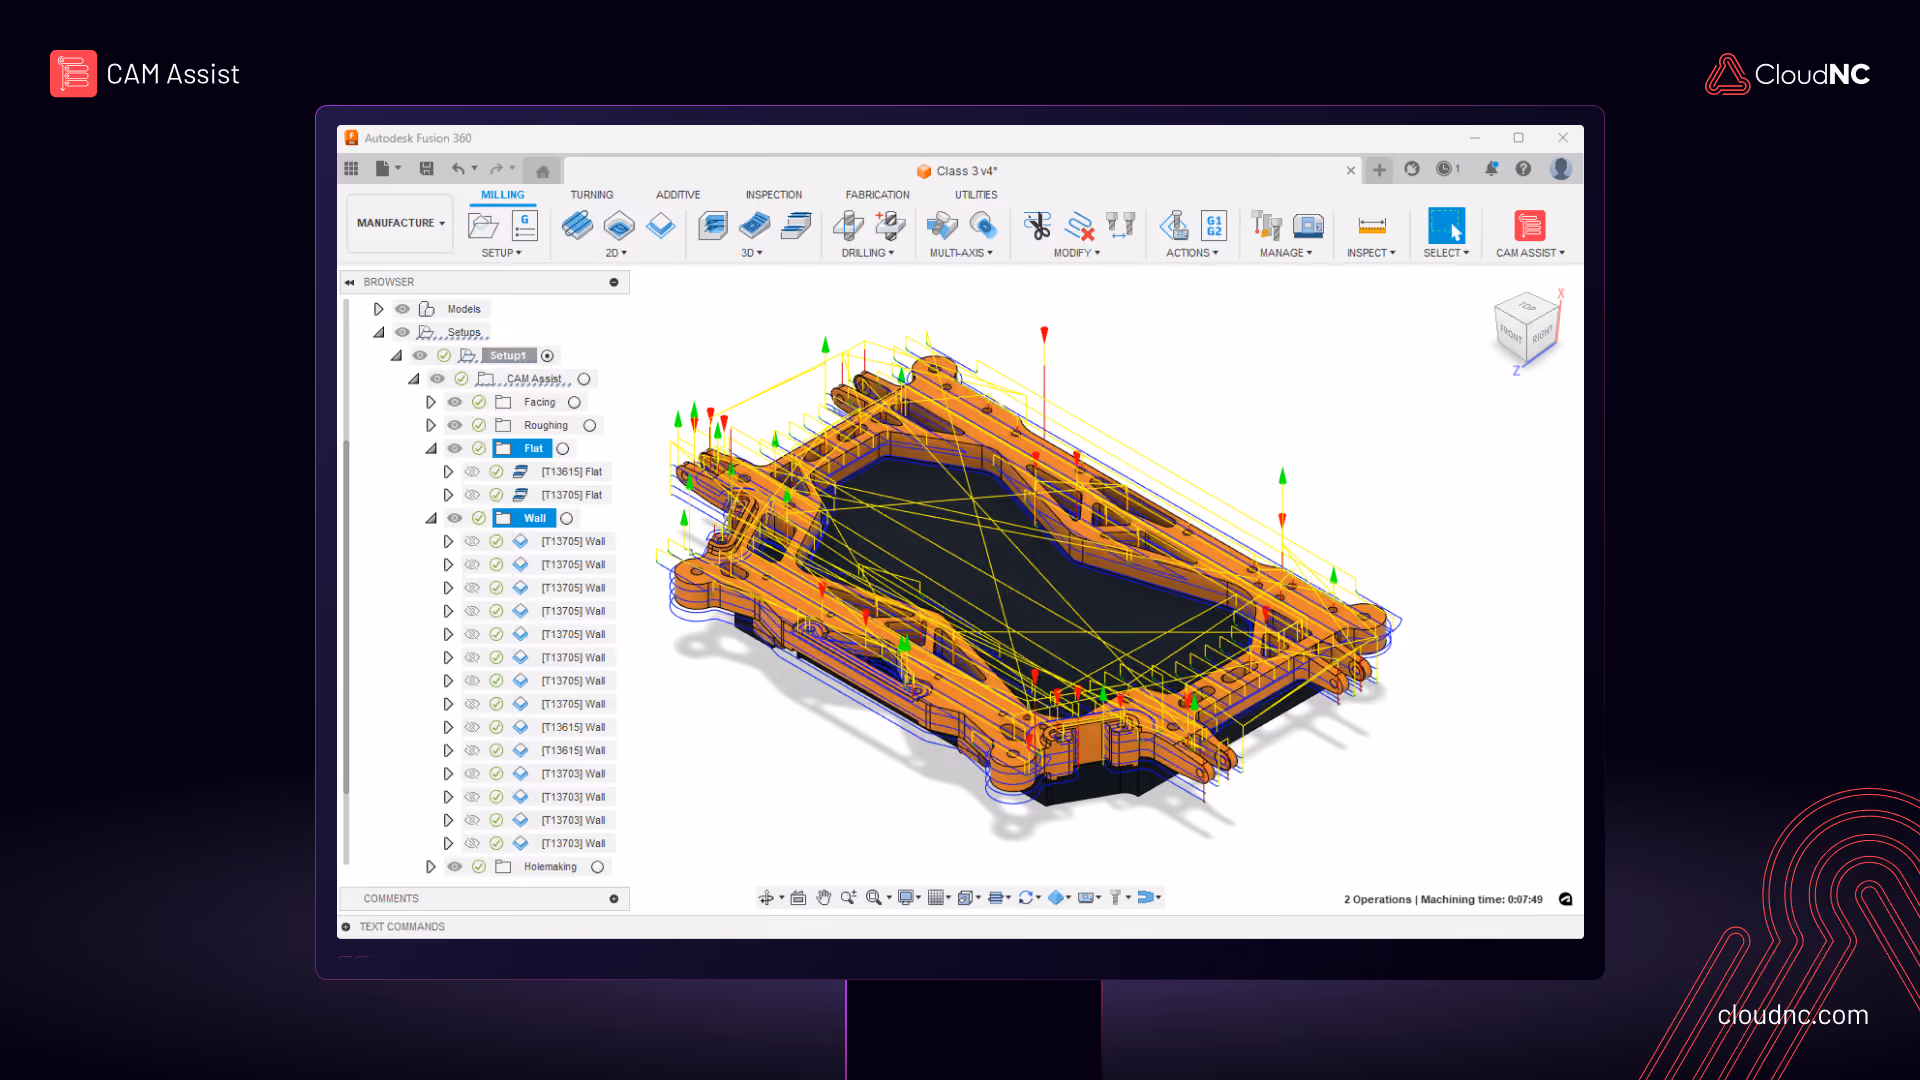Open the MODIFY menu label
The width and height of the screenshot is (1920, 1080).
pos(1076,253)
